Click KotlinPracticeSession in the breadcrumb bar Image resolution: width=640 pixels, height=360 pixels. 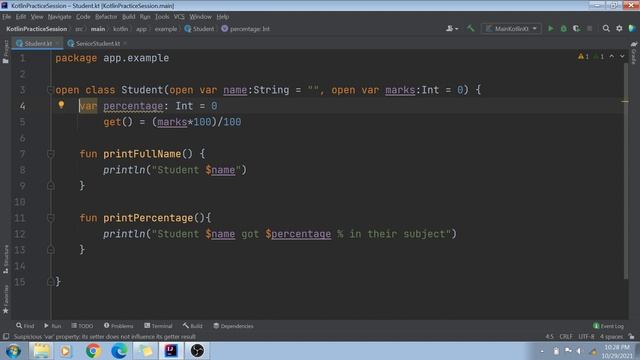pos(37,29)
